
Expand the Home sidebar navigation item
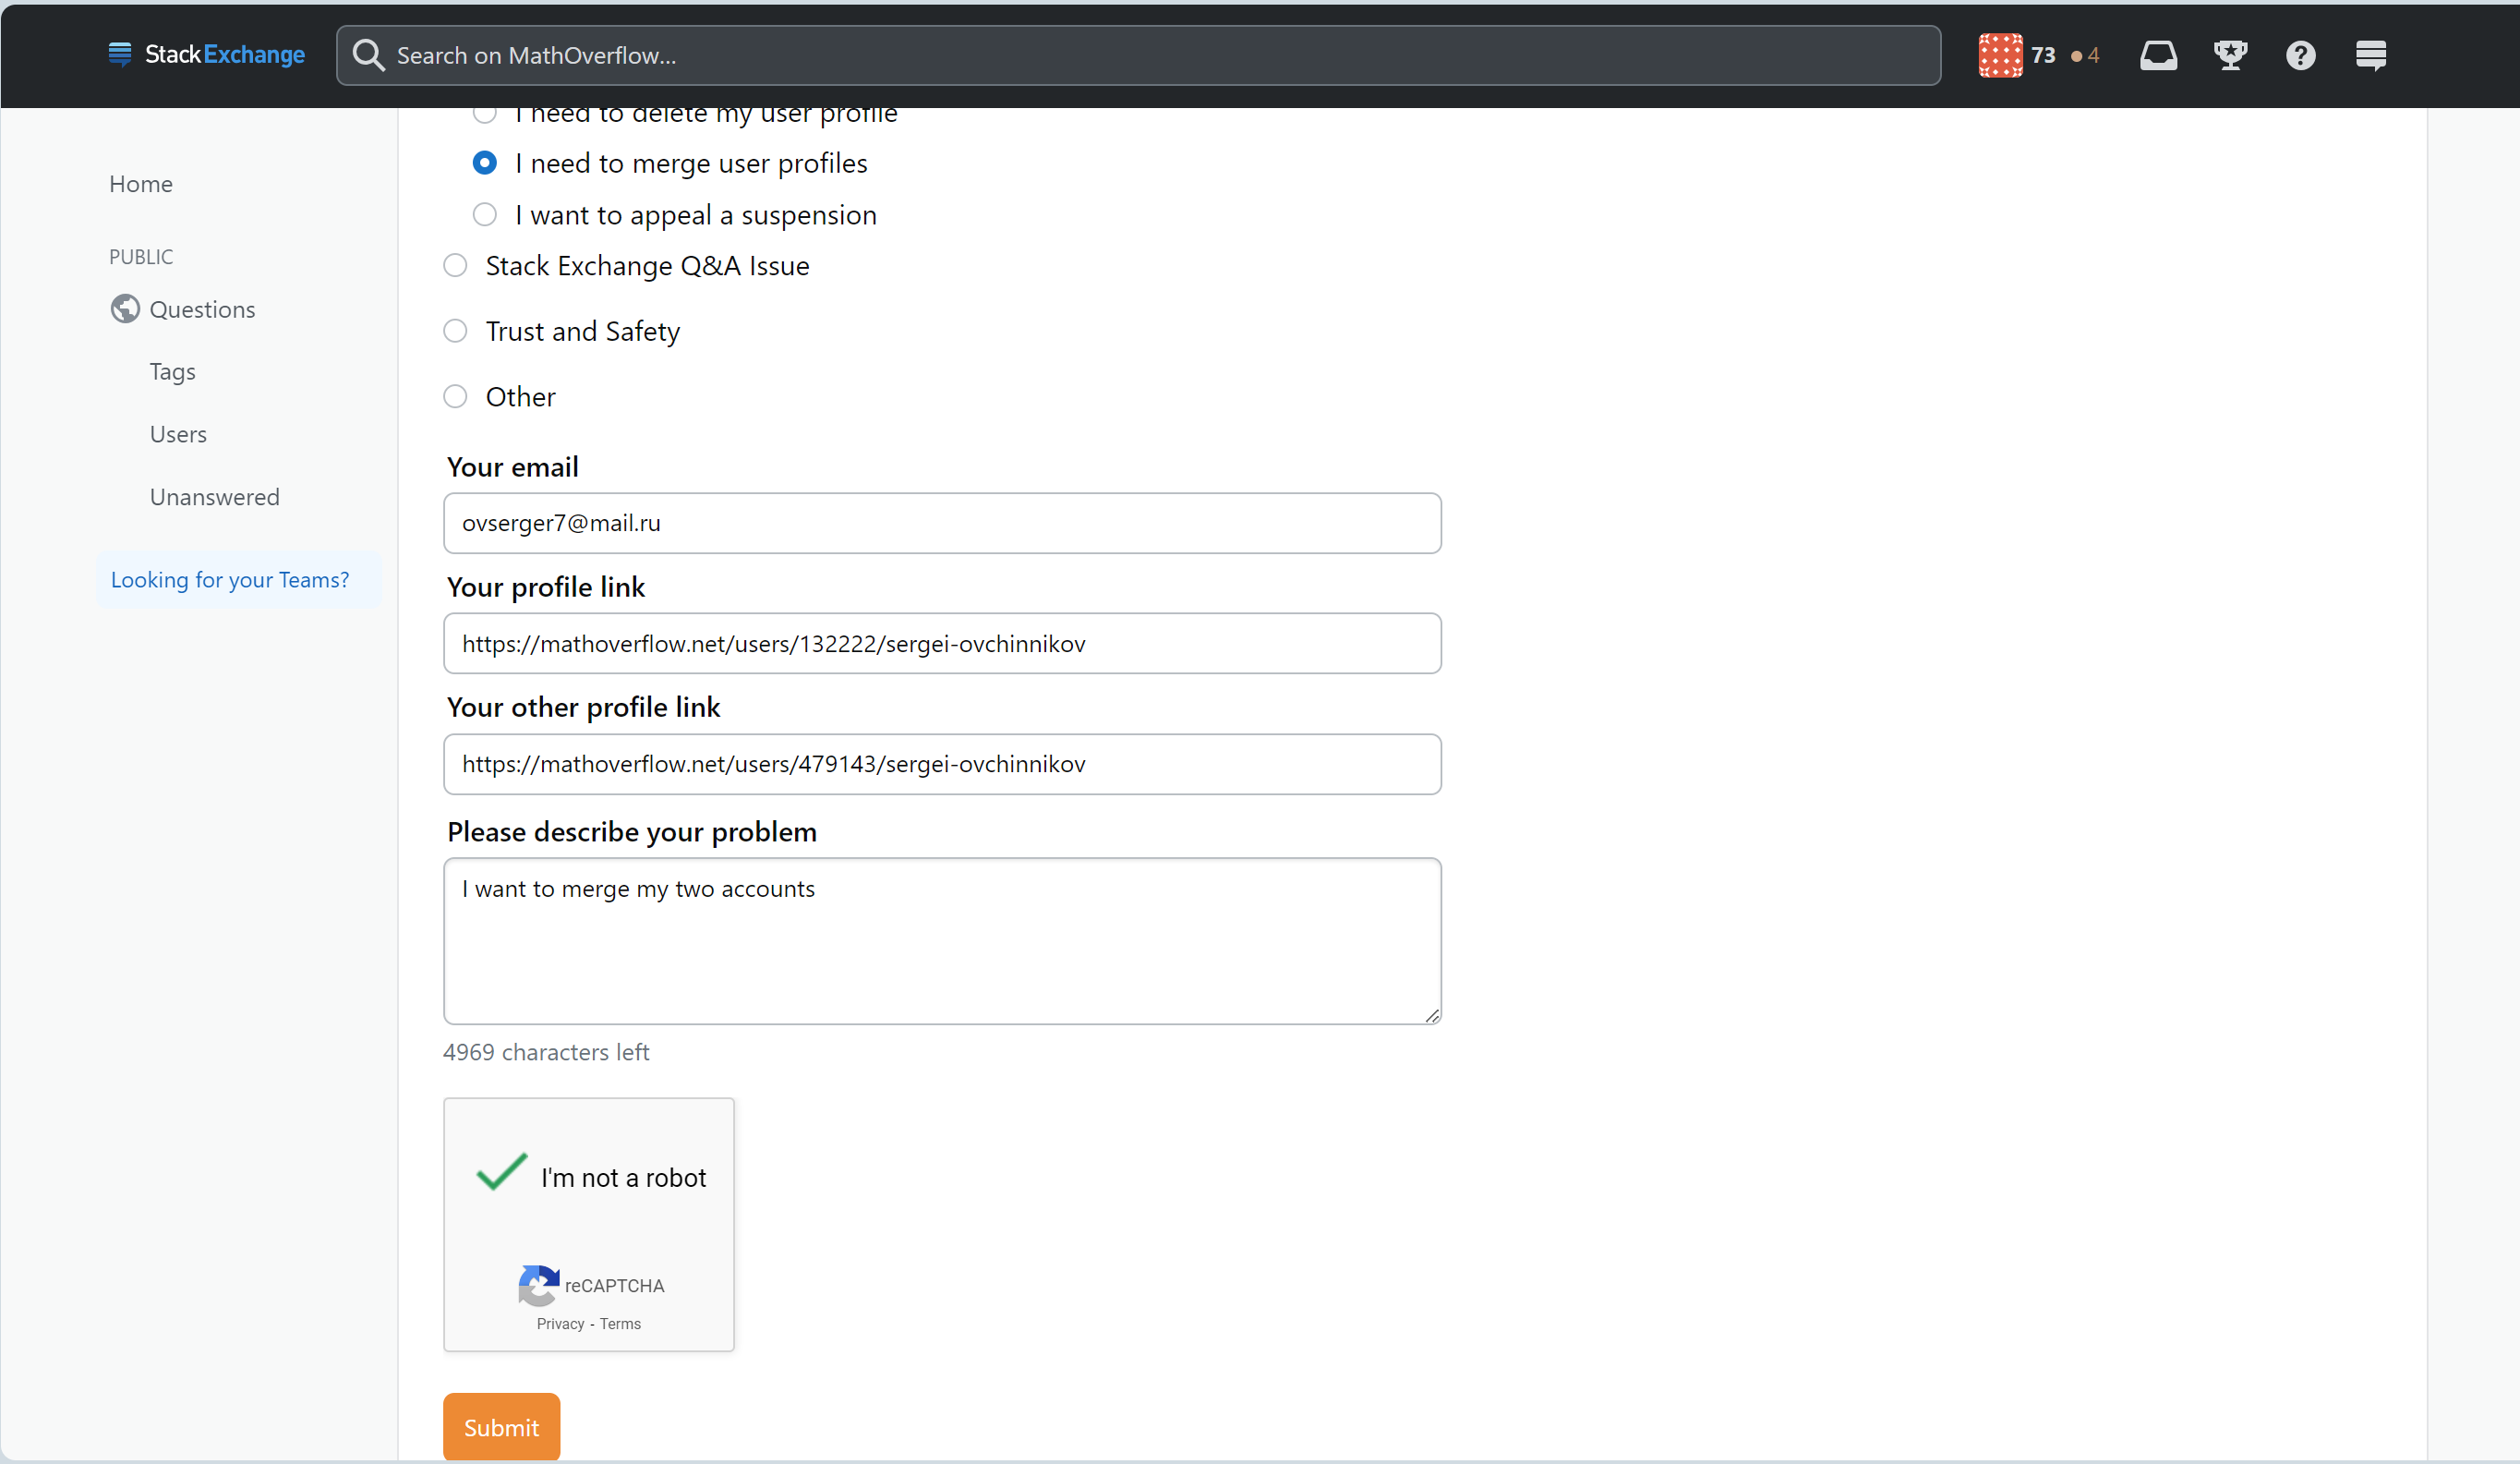139,183
